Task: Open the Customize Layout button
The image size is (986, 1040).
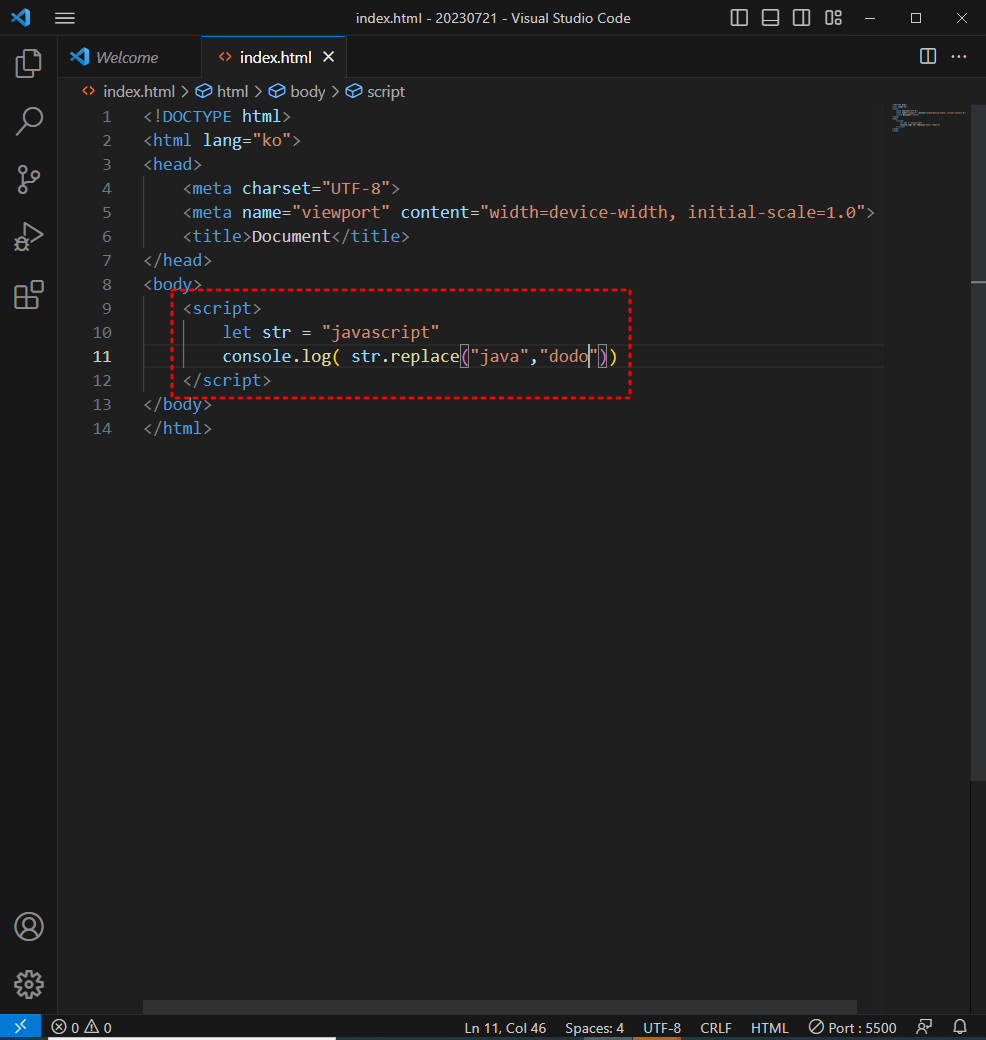Action: pos(833,18)
